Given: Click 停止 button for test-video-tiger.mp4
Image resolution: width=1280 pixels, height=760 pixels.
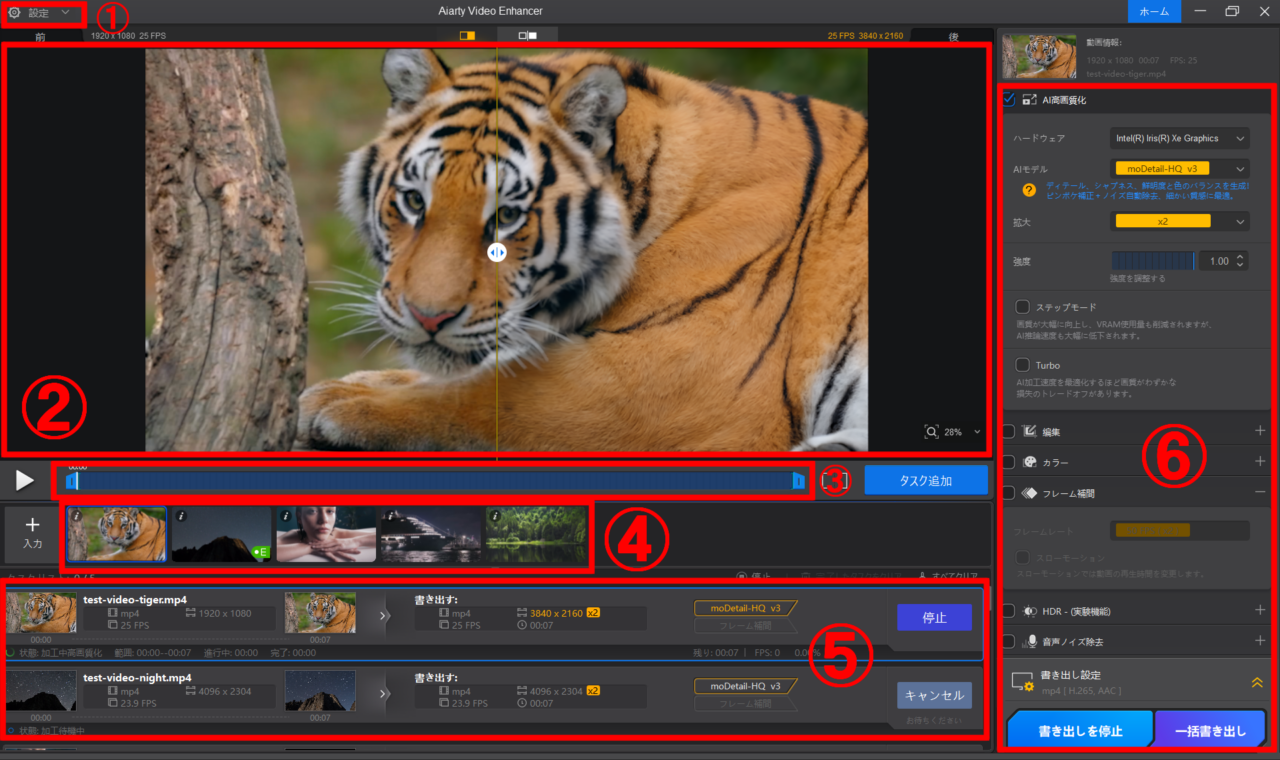Looking at the screenshot, I should click(x=934, y=617).
